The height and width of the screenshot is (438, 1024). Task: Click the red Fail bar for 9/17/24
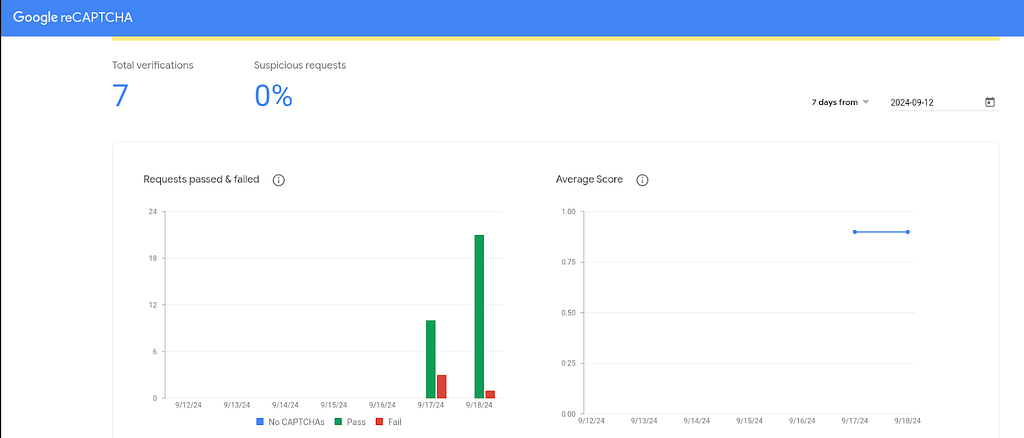pos(441,386)
